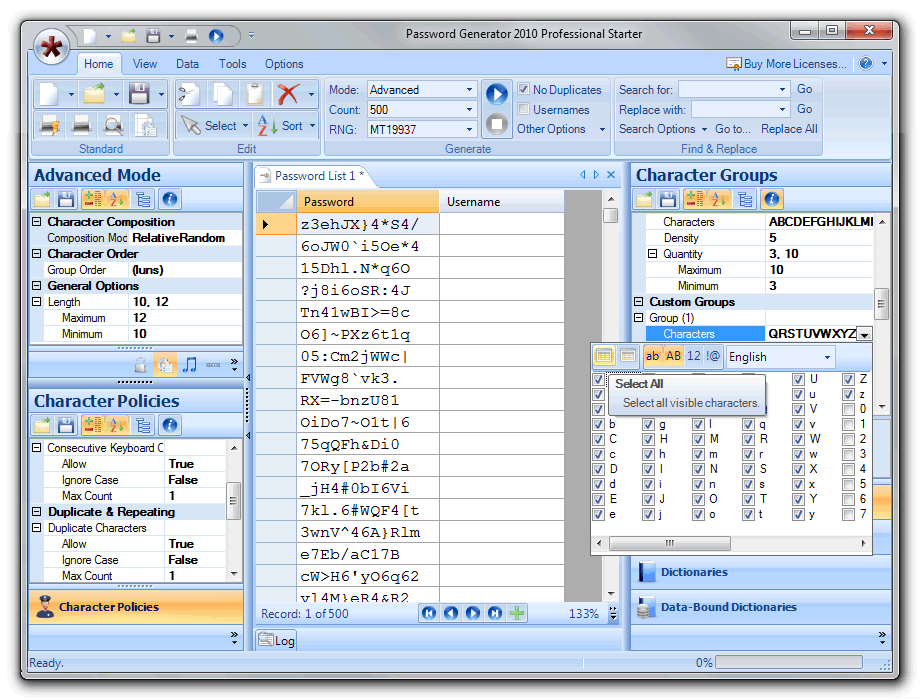Uncheck the No Duplicates option
The height and width of the screenshot is (700, 920).
pyautogui.click(x=523, y=89)
